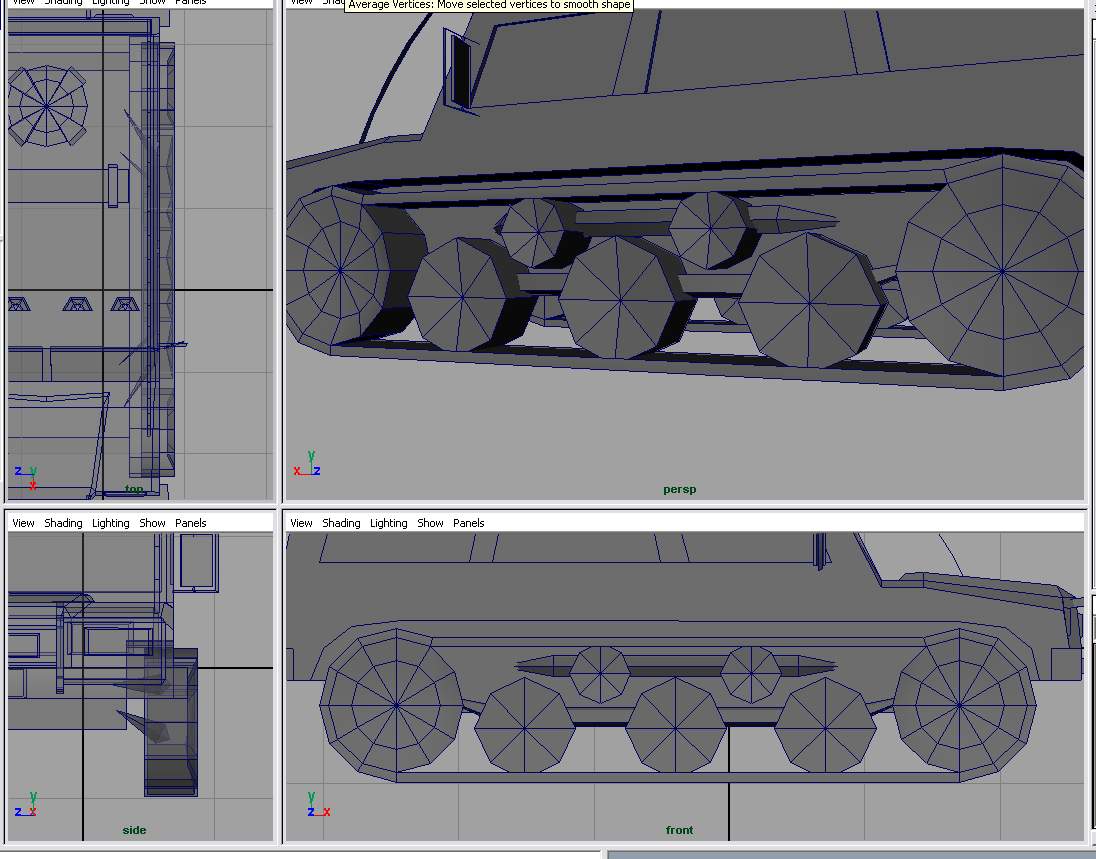Open the Shading menu in the side panel
The image size is (1096, 859).
tap(63, 523)
